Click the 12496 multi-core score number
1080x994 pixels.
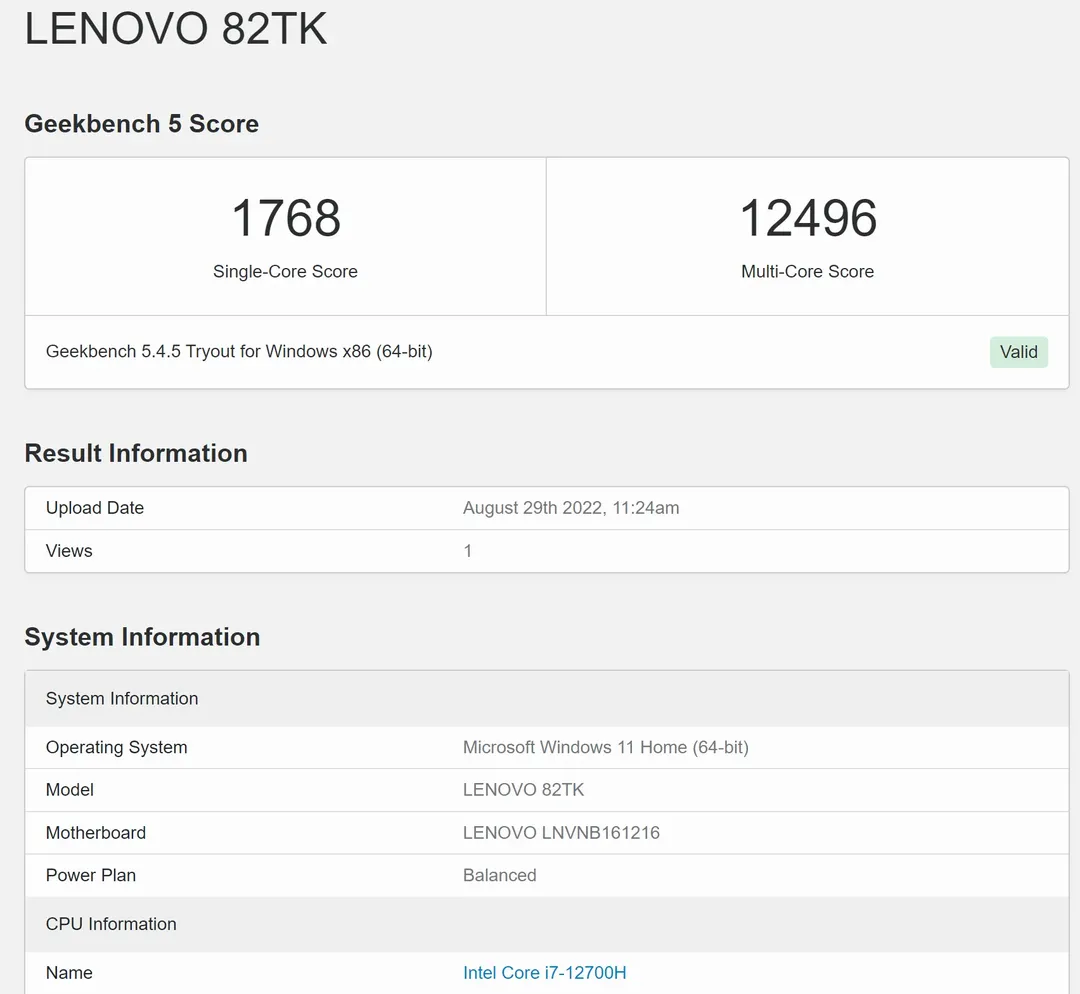[807, 218]
